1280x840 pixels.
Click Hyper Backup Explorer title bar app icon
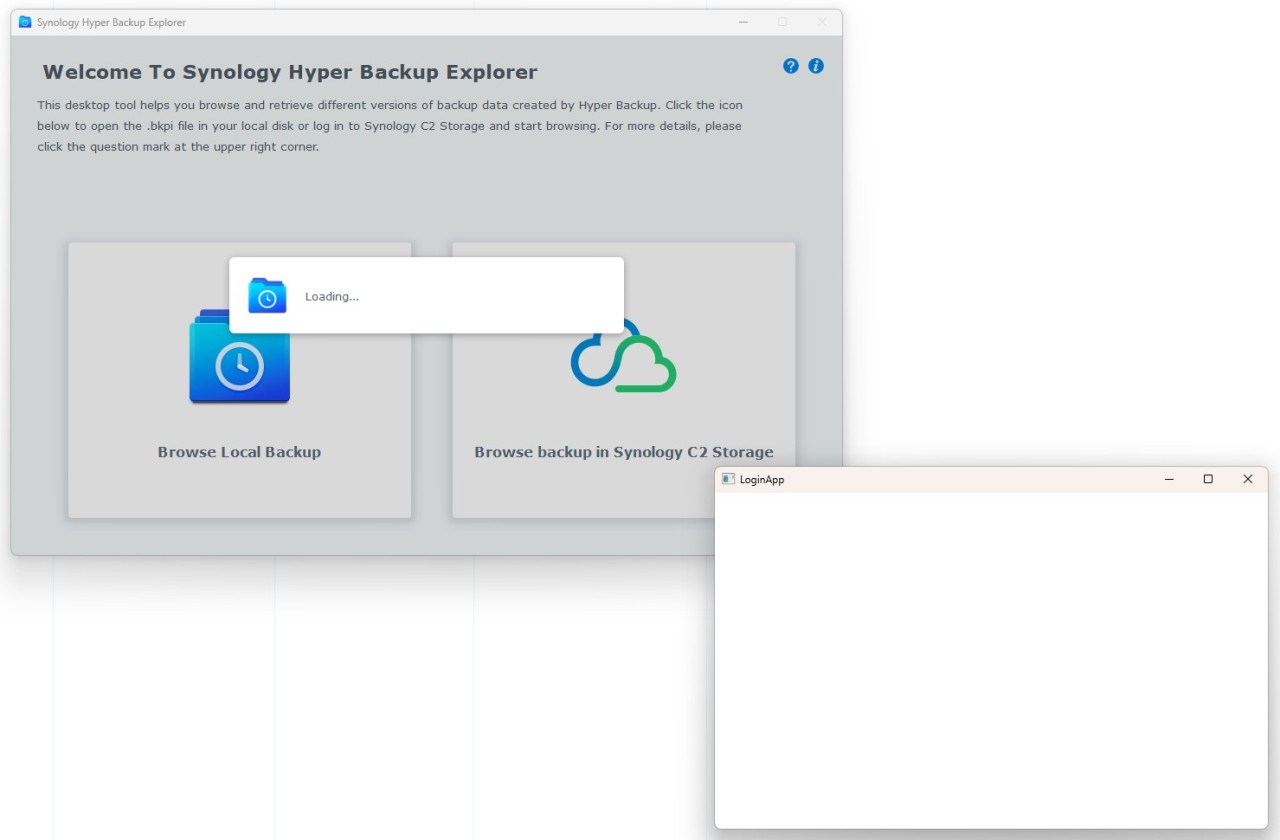[25, 22]
